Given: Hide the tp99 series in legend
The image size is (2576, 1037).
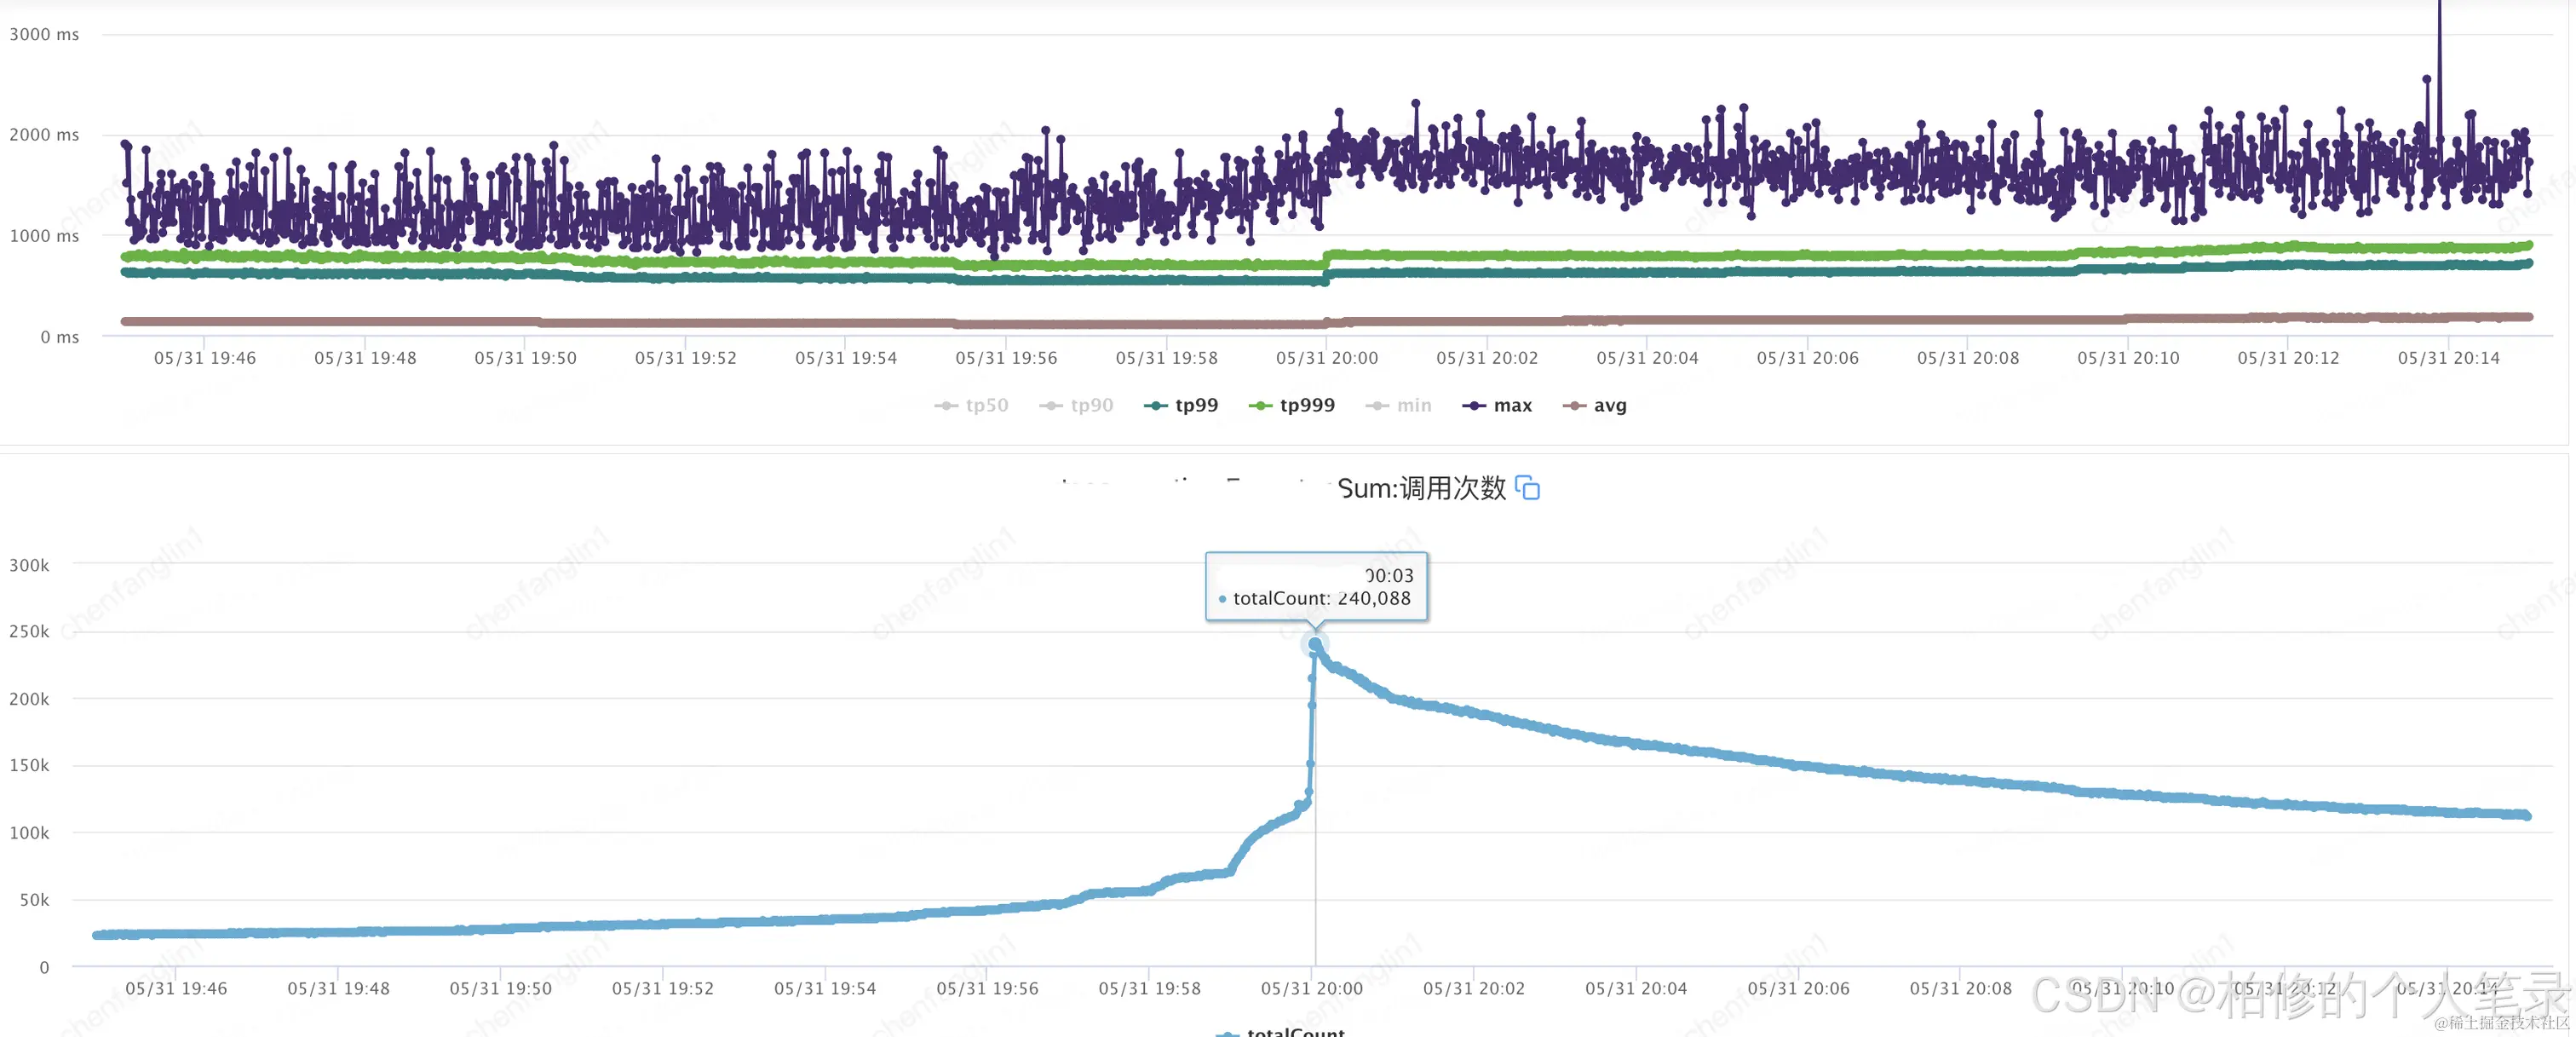Looking at the screenshot, I should coord(1182,405).
